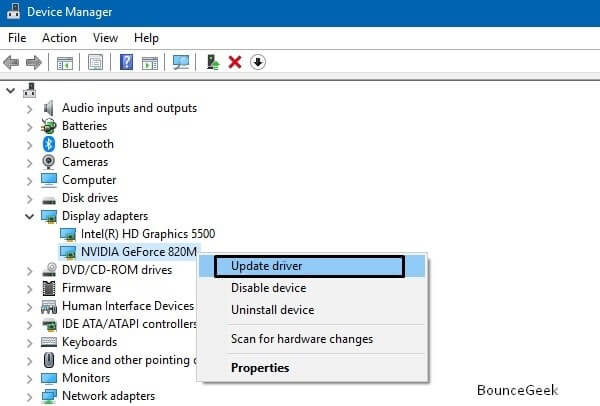Choose Uninstall device from context menu
This screenshot has width=600, height=406.
312,310
